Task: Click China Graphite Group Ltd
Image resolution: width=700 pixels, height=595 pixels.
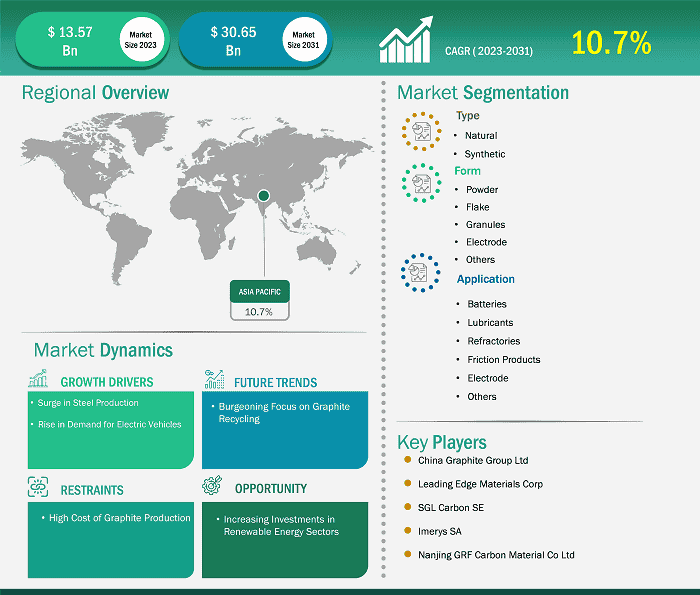Action: [x=473, y=460]
